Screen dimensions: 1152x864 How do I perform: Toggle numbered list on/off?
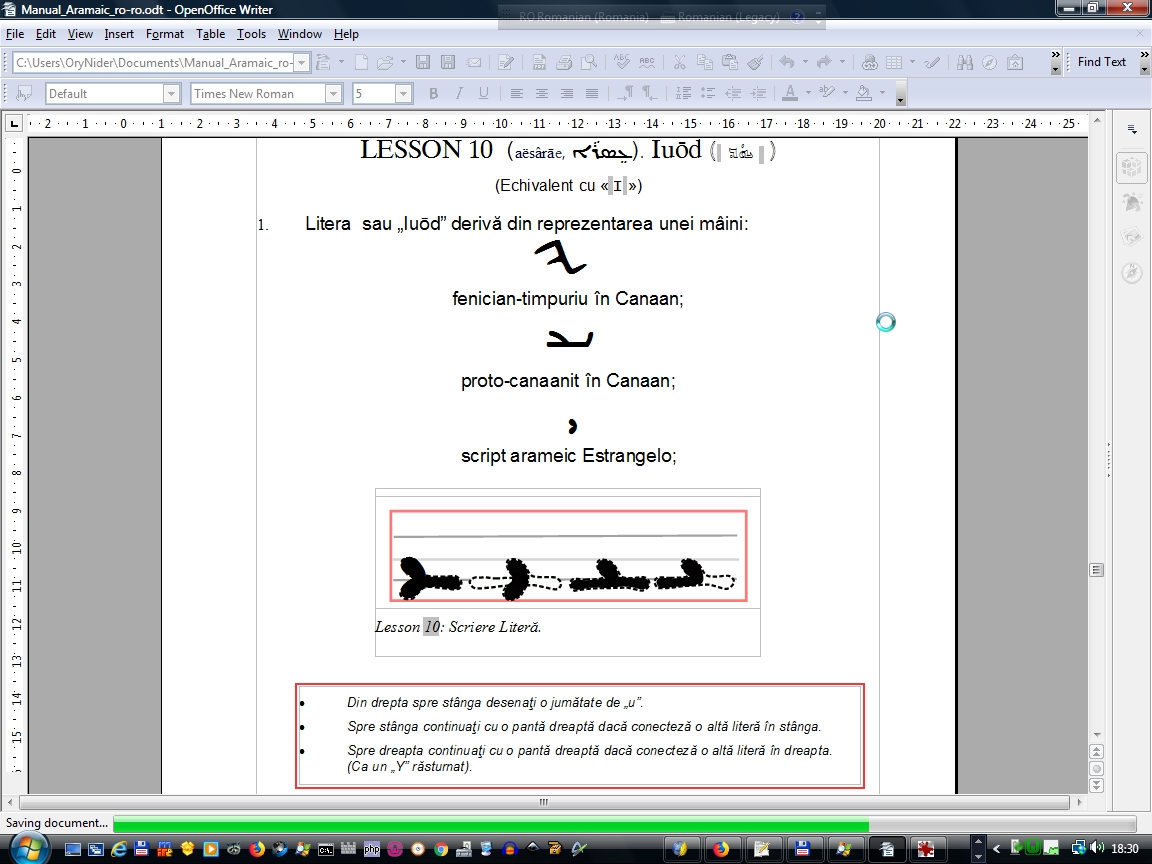pos(683,94)
